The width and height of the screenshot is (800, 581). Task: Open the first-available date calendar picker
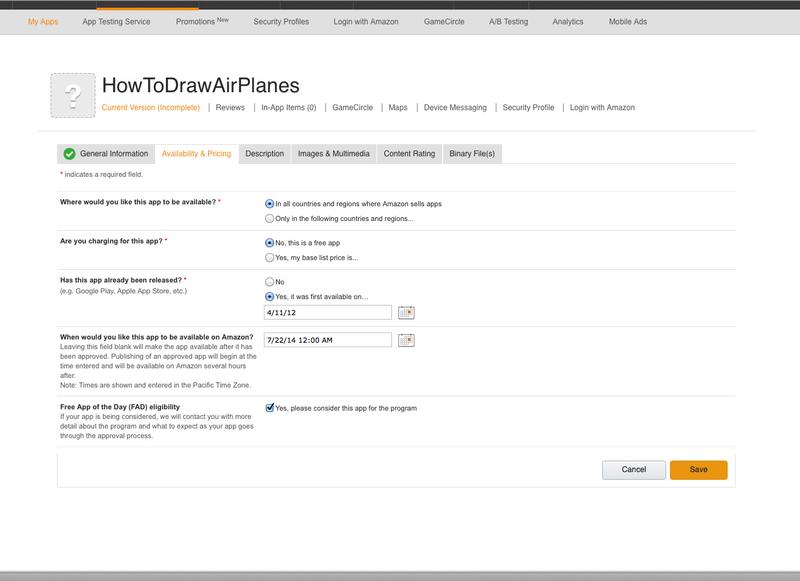pyautogui.click(x=406, y=312)
